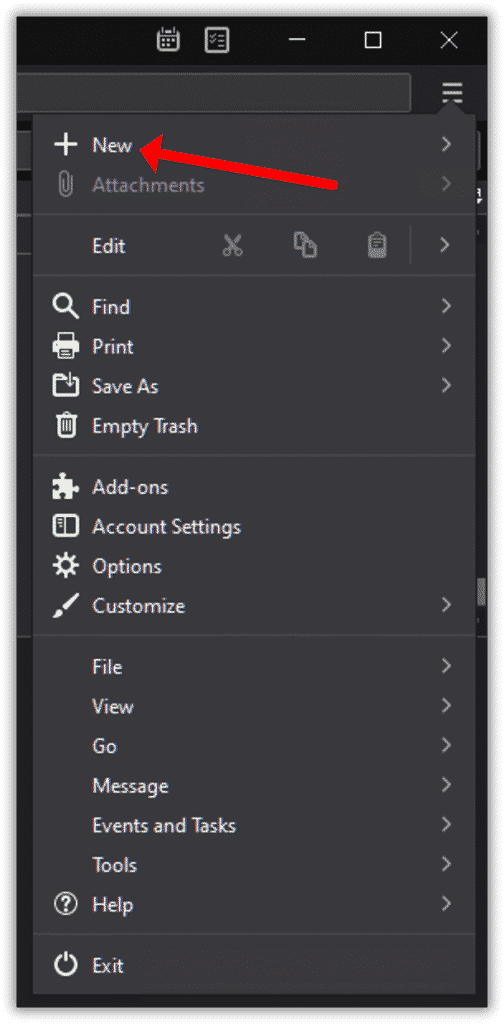Open the calendar tab icon

(168, 40)
